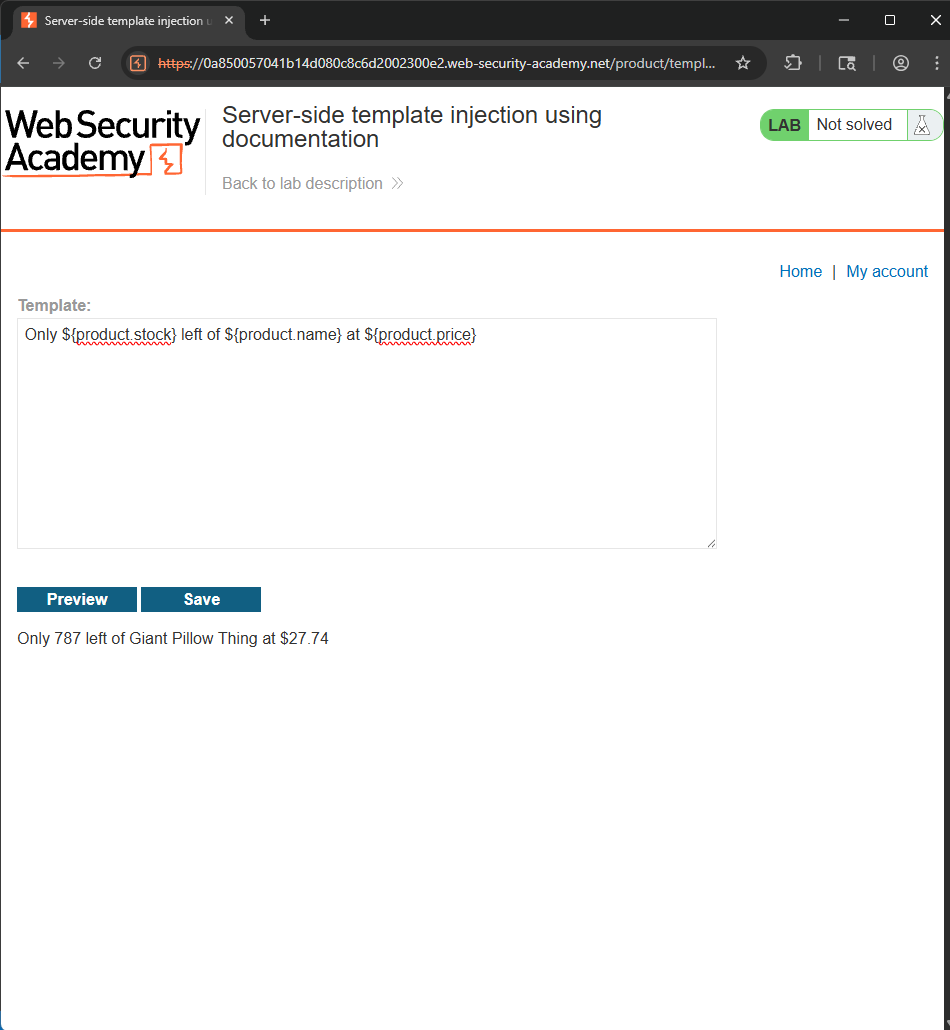Click inside the Template text area
Viewport: 950px width, 1030px height.
(x=367, y=434)
